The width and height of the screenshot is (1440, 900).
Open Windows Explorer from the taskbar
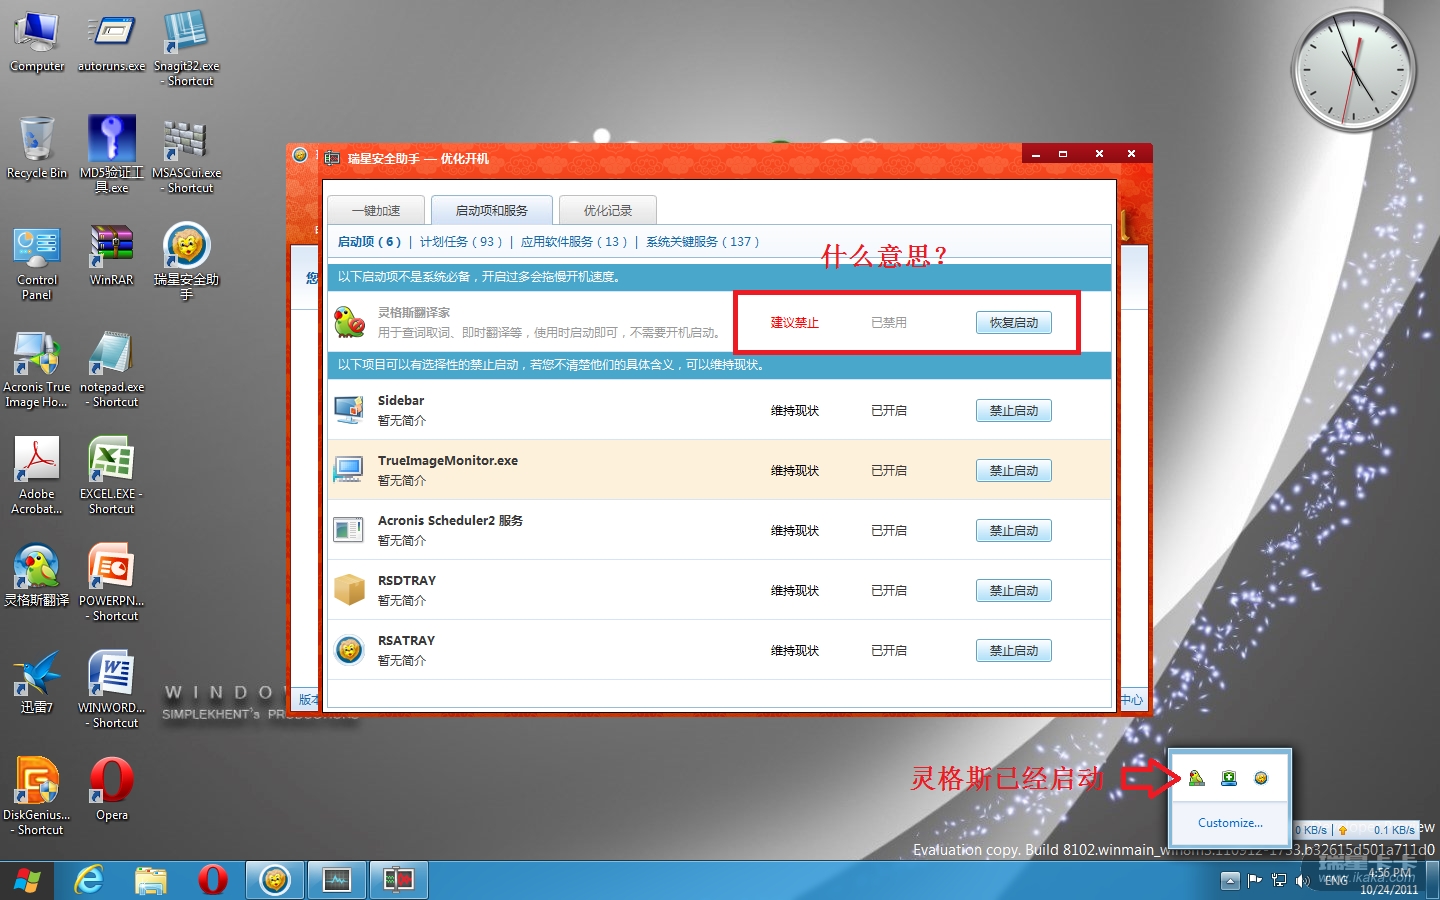pos(151,880)
